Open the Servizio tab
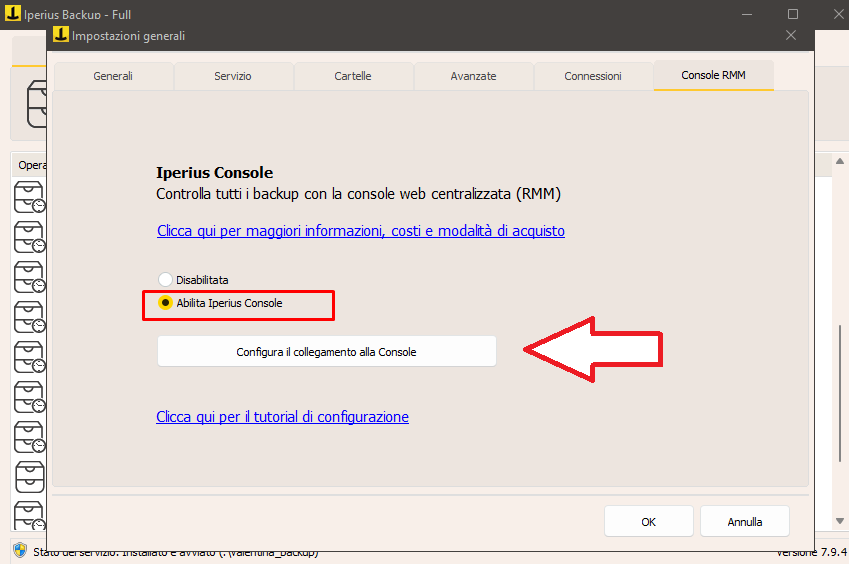The height and width of the screenshot is (565, 849). (233, 76)
